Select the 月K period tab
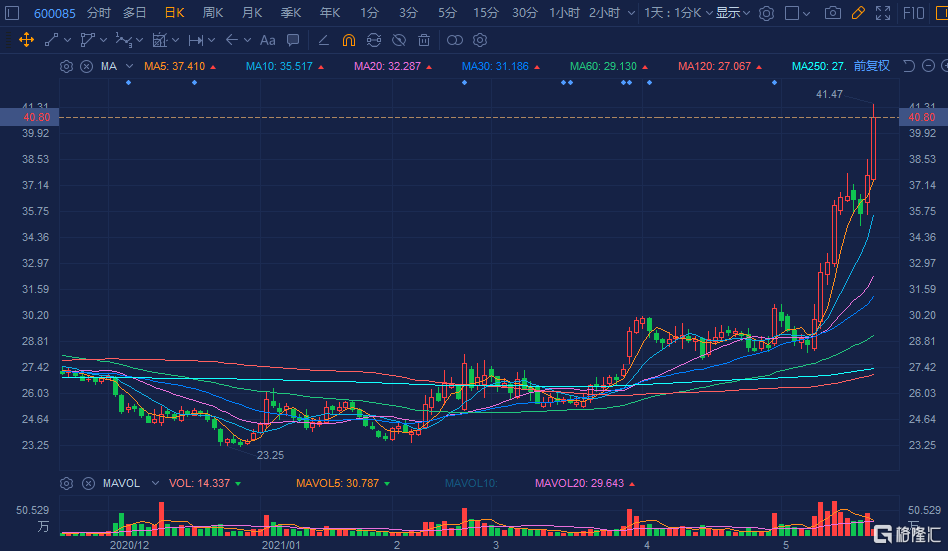Screen dimensions: 948x551 (x=252, y=13)
